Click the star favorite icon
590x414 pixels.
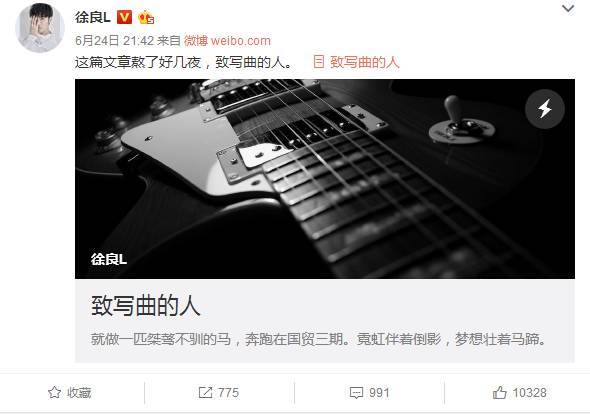(55, 393)
